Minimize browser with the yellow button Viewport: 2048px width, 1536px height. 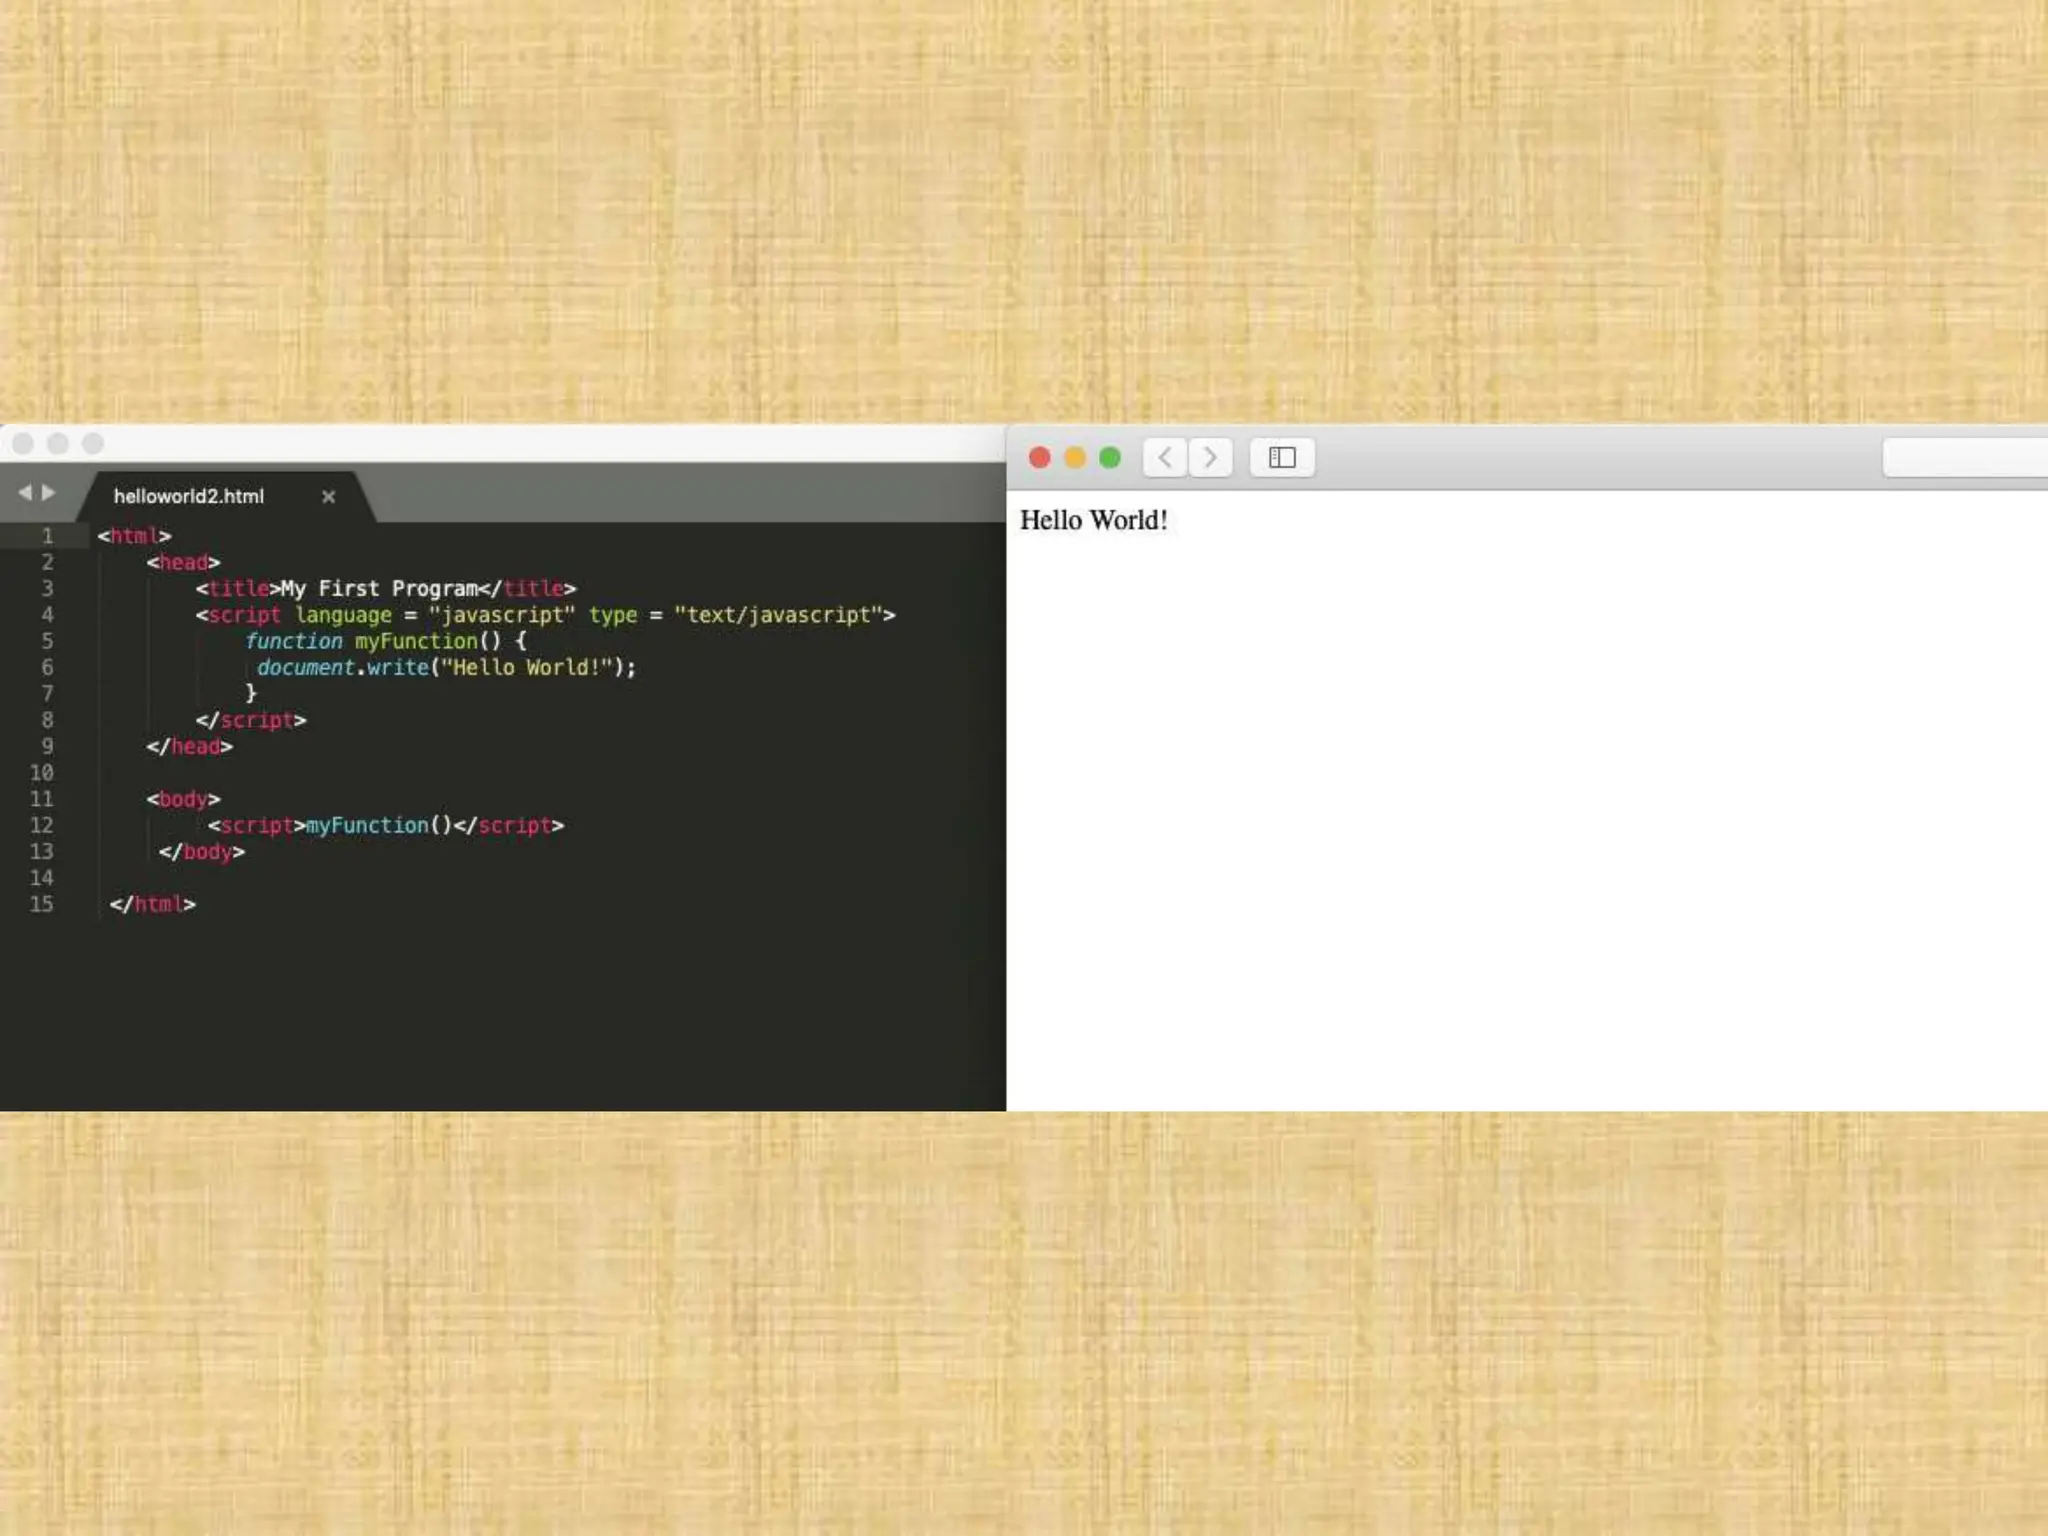pos(1075,458)
